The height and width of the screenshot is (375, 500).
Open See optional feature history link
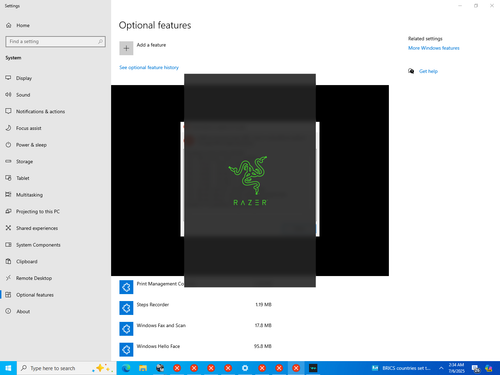pyautogui.click(x=149, y=67)
